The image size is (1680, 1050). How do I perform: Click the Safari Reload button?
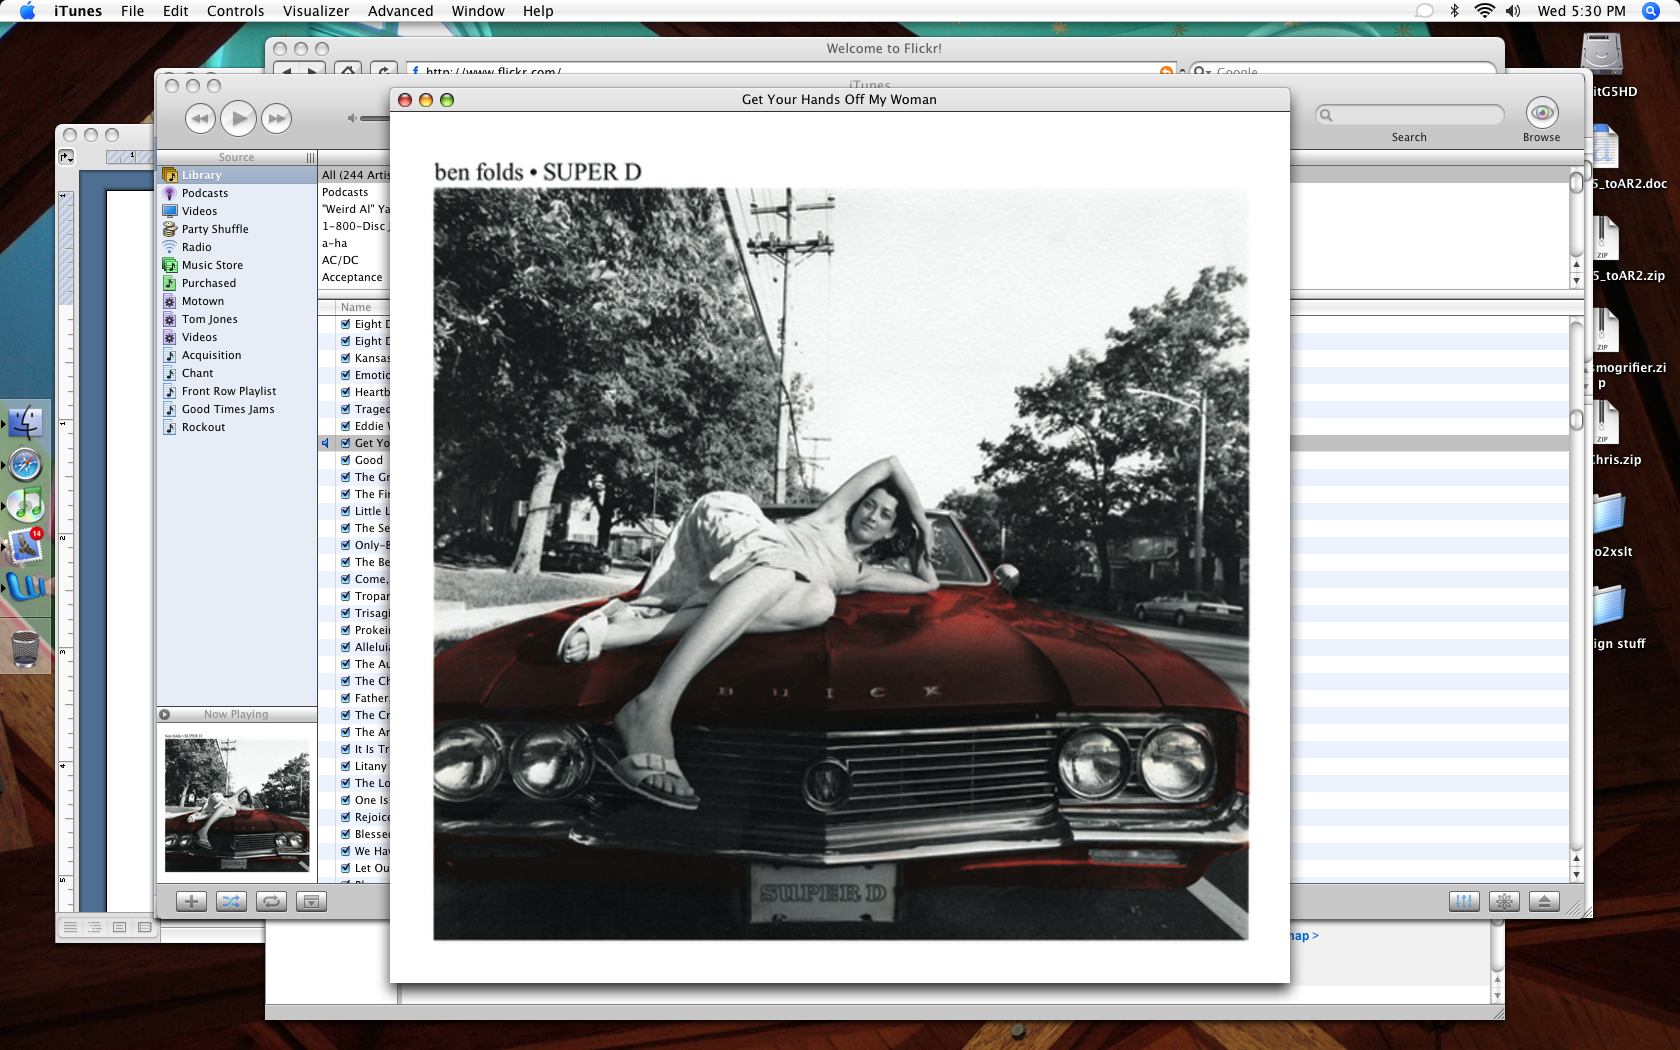pos(383,70)
